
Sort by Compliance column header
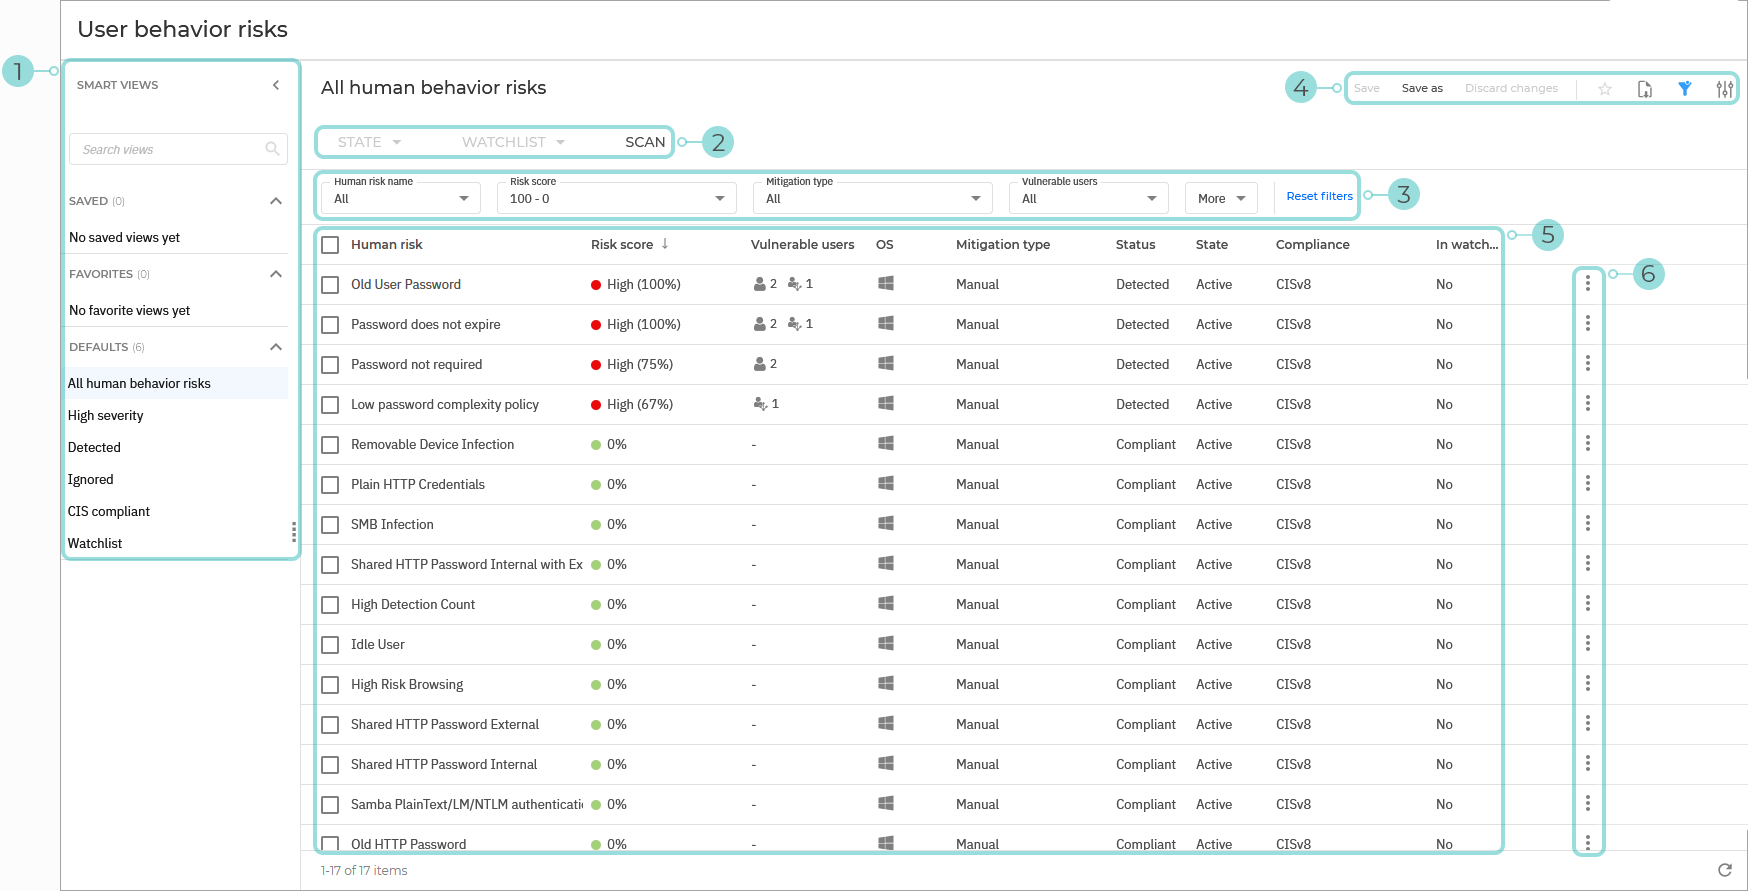coord(1312,244)
